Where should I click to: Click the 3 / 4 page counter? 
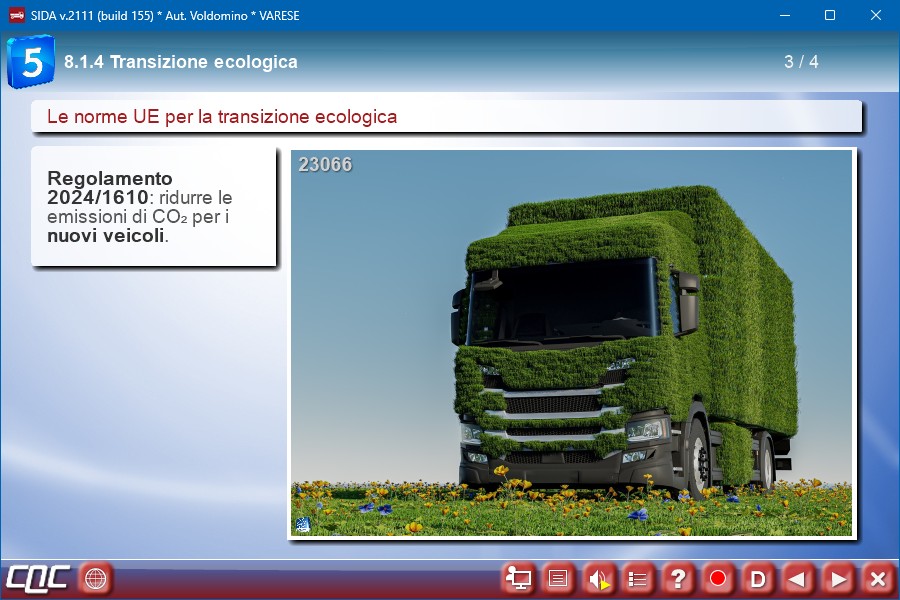coord(801,62)
